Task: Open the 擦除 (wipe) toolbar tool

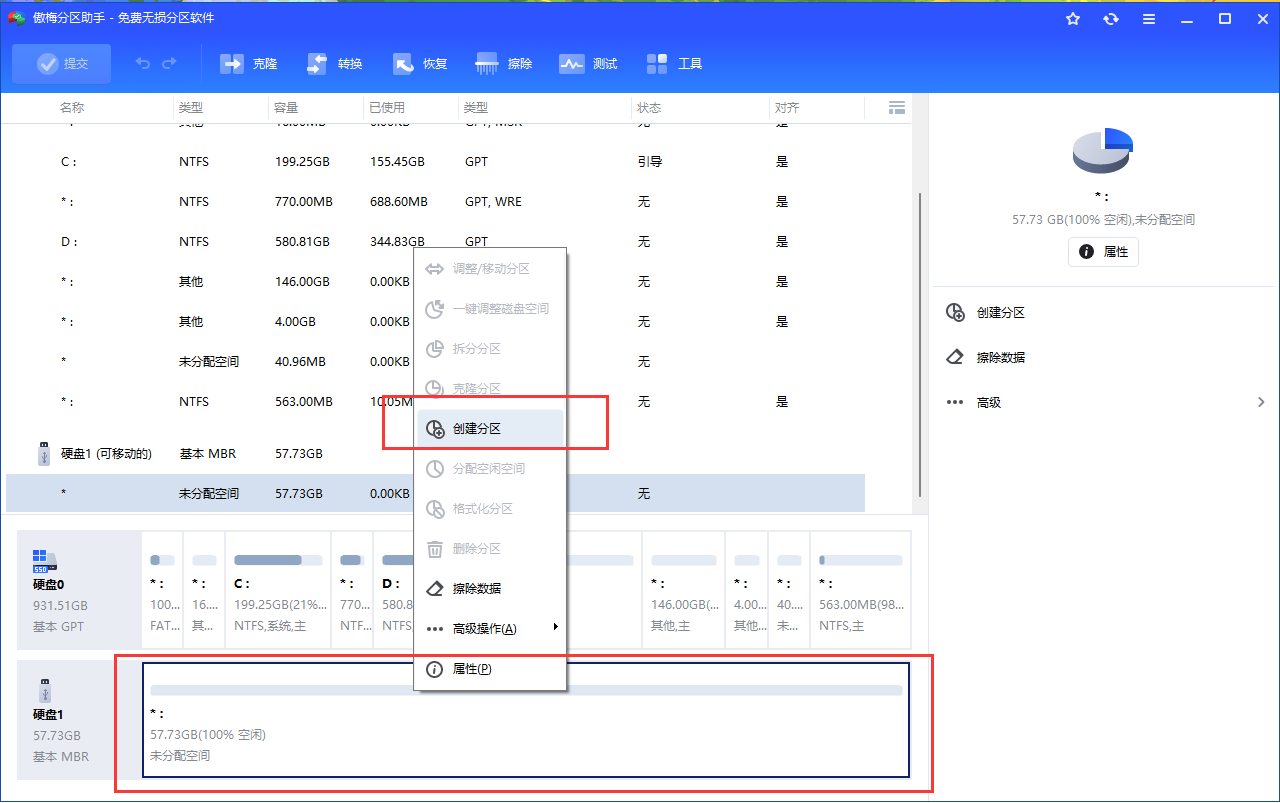Action: click(505, 64)
